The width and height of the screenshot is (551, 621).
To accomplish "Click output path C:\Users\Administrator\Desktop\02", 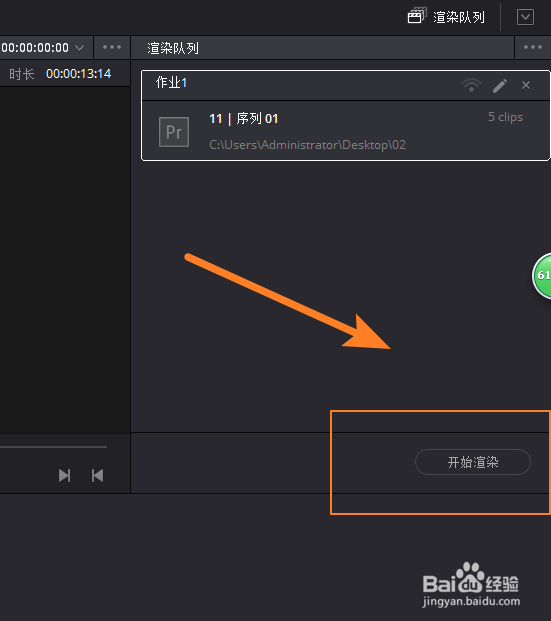I will point(307,145).
